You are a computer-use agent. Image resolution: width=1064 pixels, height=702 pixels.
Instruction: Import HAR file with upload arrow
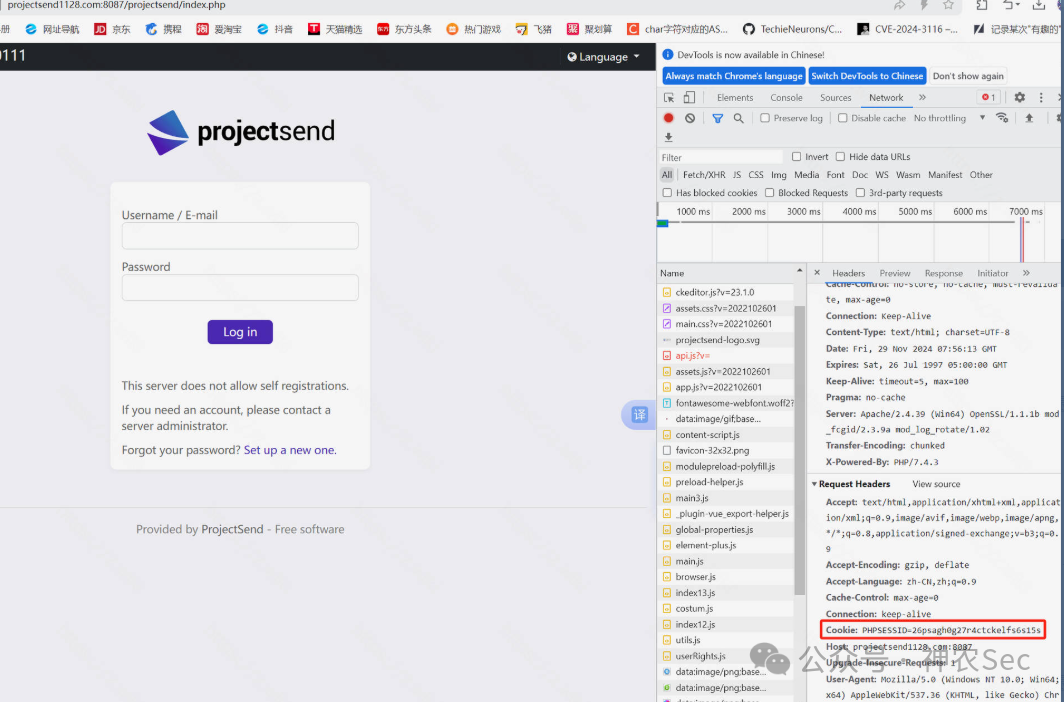point(1029,117)
